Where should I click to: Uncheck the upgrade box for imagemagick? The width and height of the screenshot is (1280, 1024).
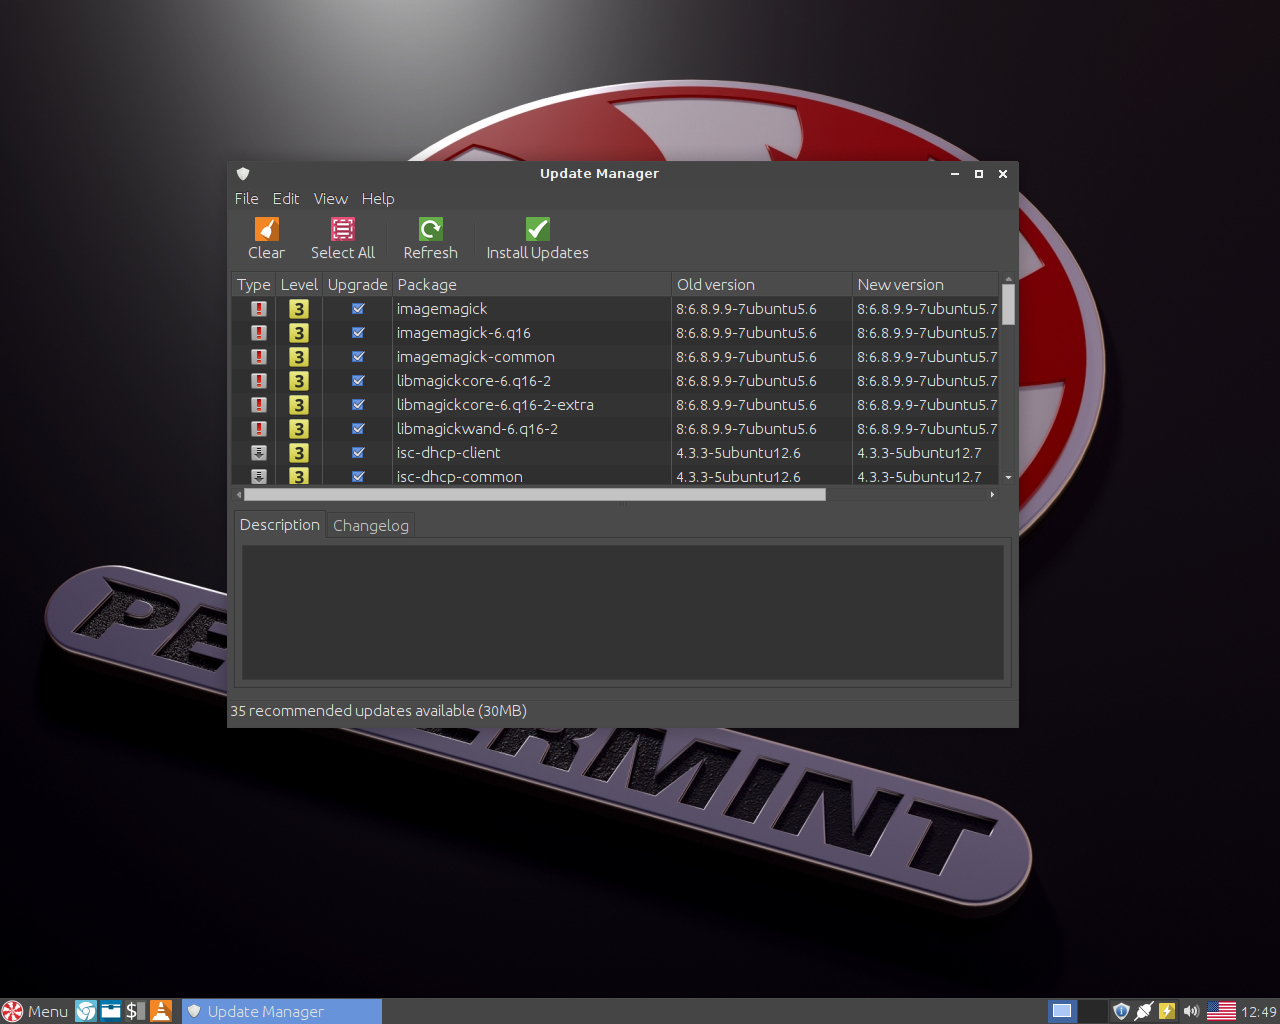tap(358, 309)
